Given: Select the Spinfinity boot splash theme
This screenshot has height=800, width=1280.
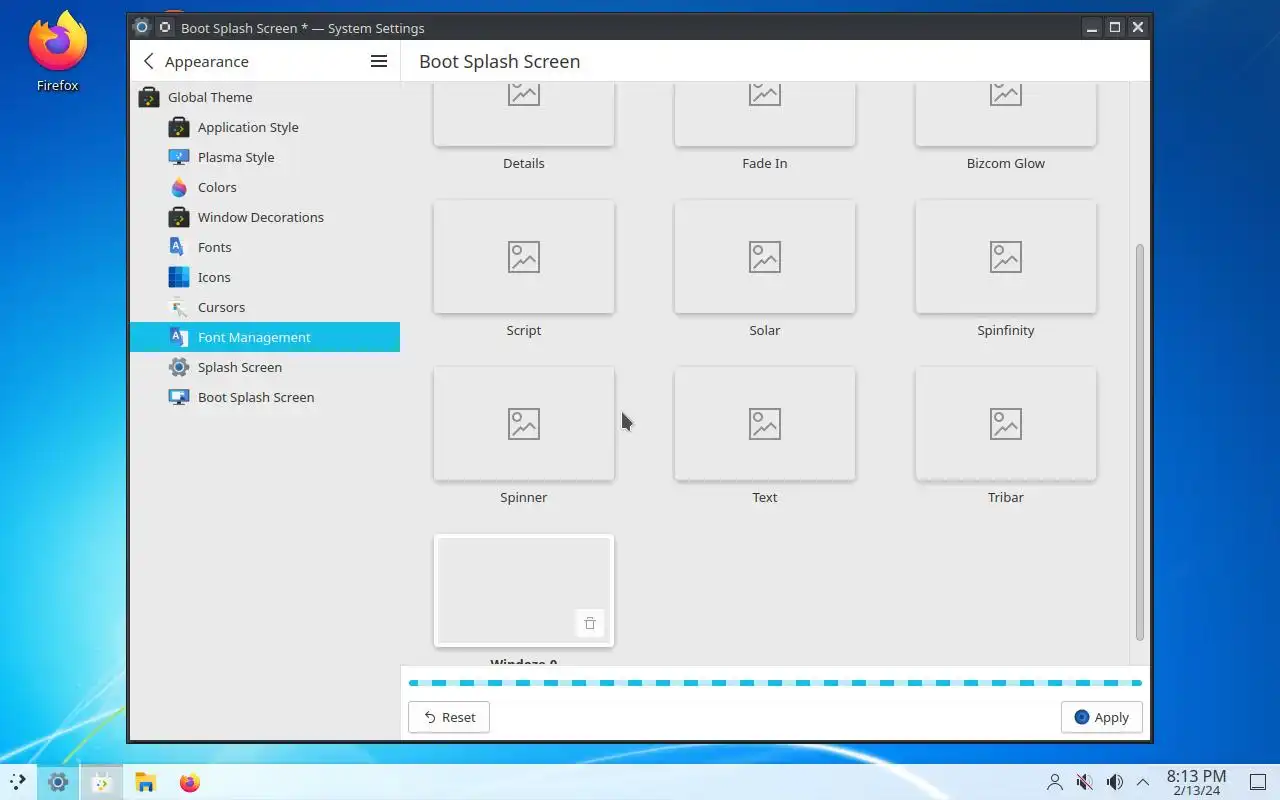Looking at the screenshot, I should click(1006, 257).
